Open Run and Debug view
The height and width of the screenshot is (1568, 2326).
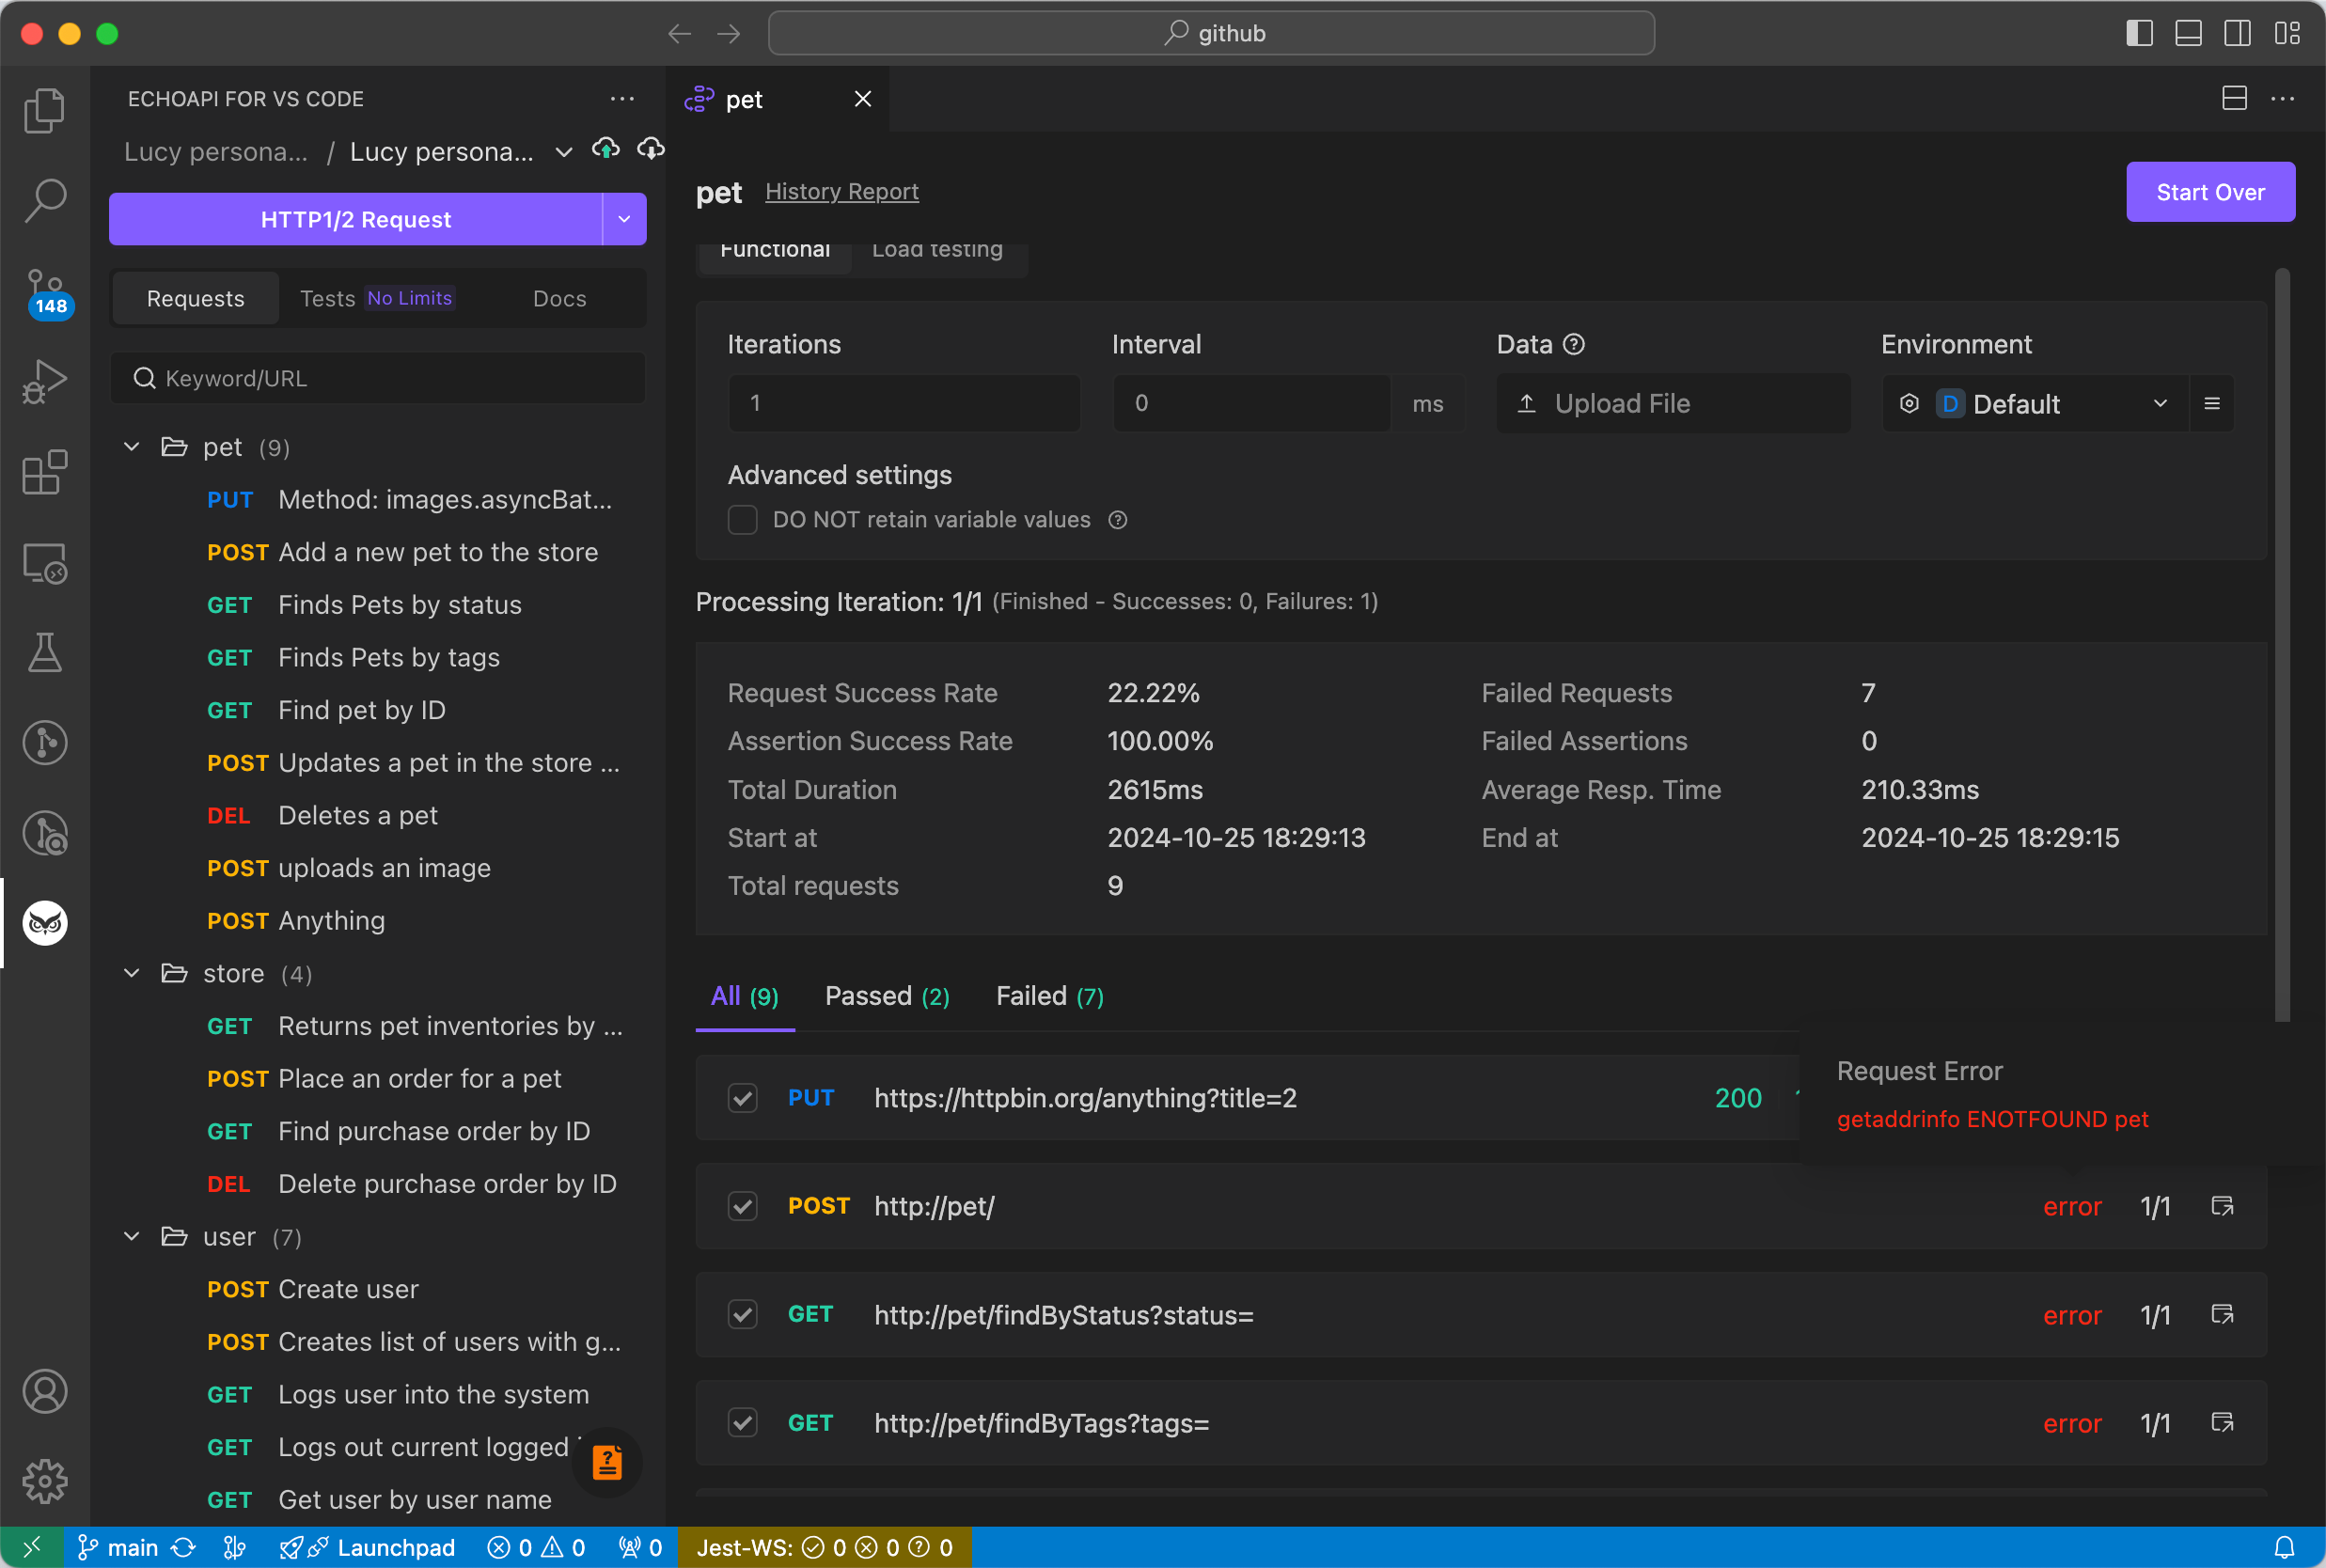(x=45, y=381)
